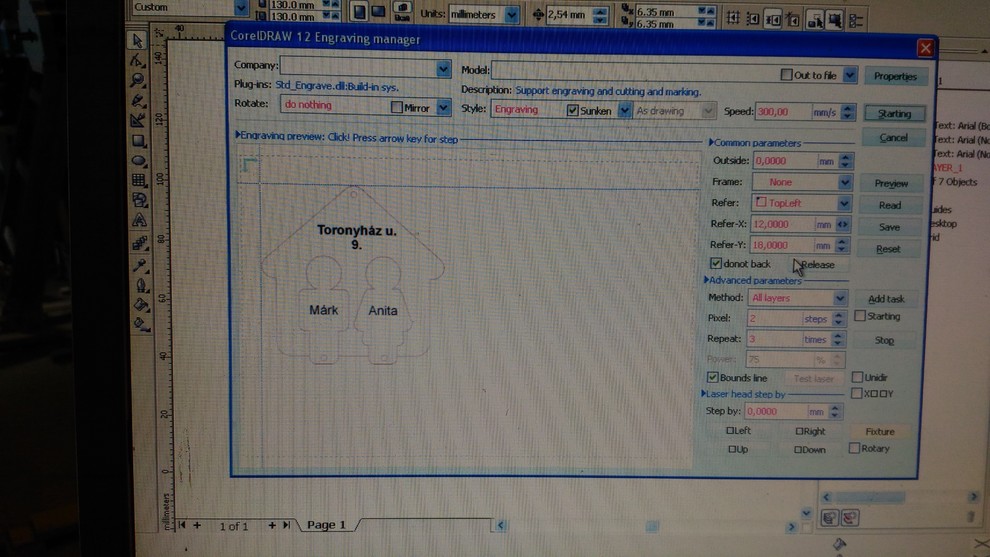
Task: Select the Ellipse tool
Action: 139,161
